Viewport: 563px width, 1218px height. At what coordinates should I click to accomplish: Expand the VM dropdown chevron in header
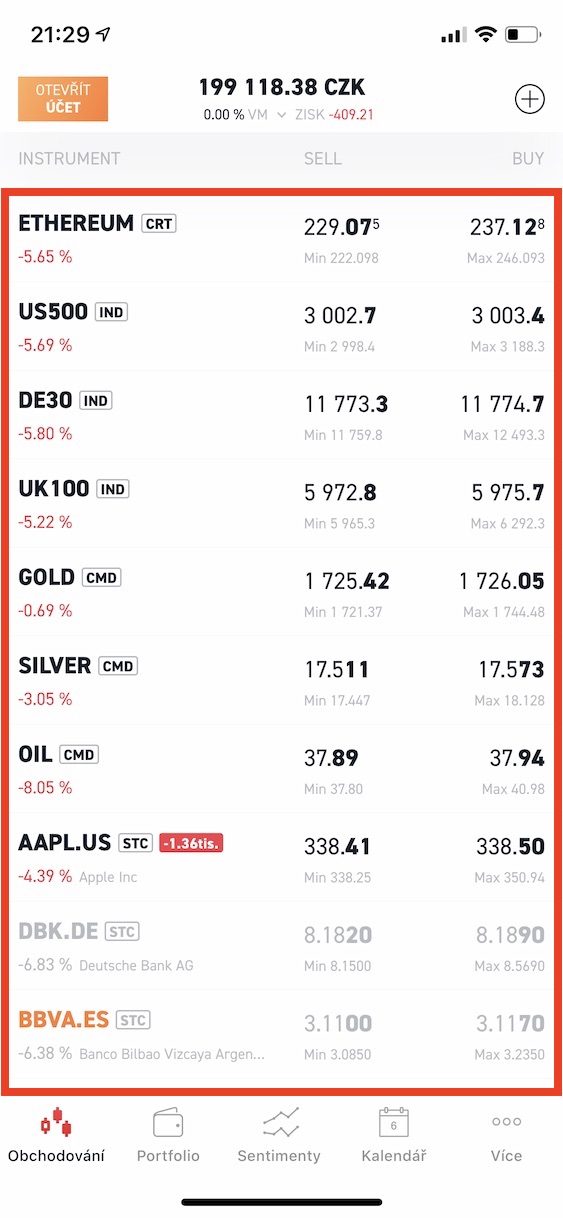pyautogui.click(x=283, y=115)
